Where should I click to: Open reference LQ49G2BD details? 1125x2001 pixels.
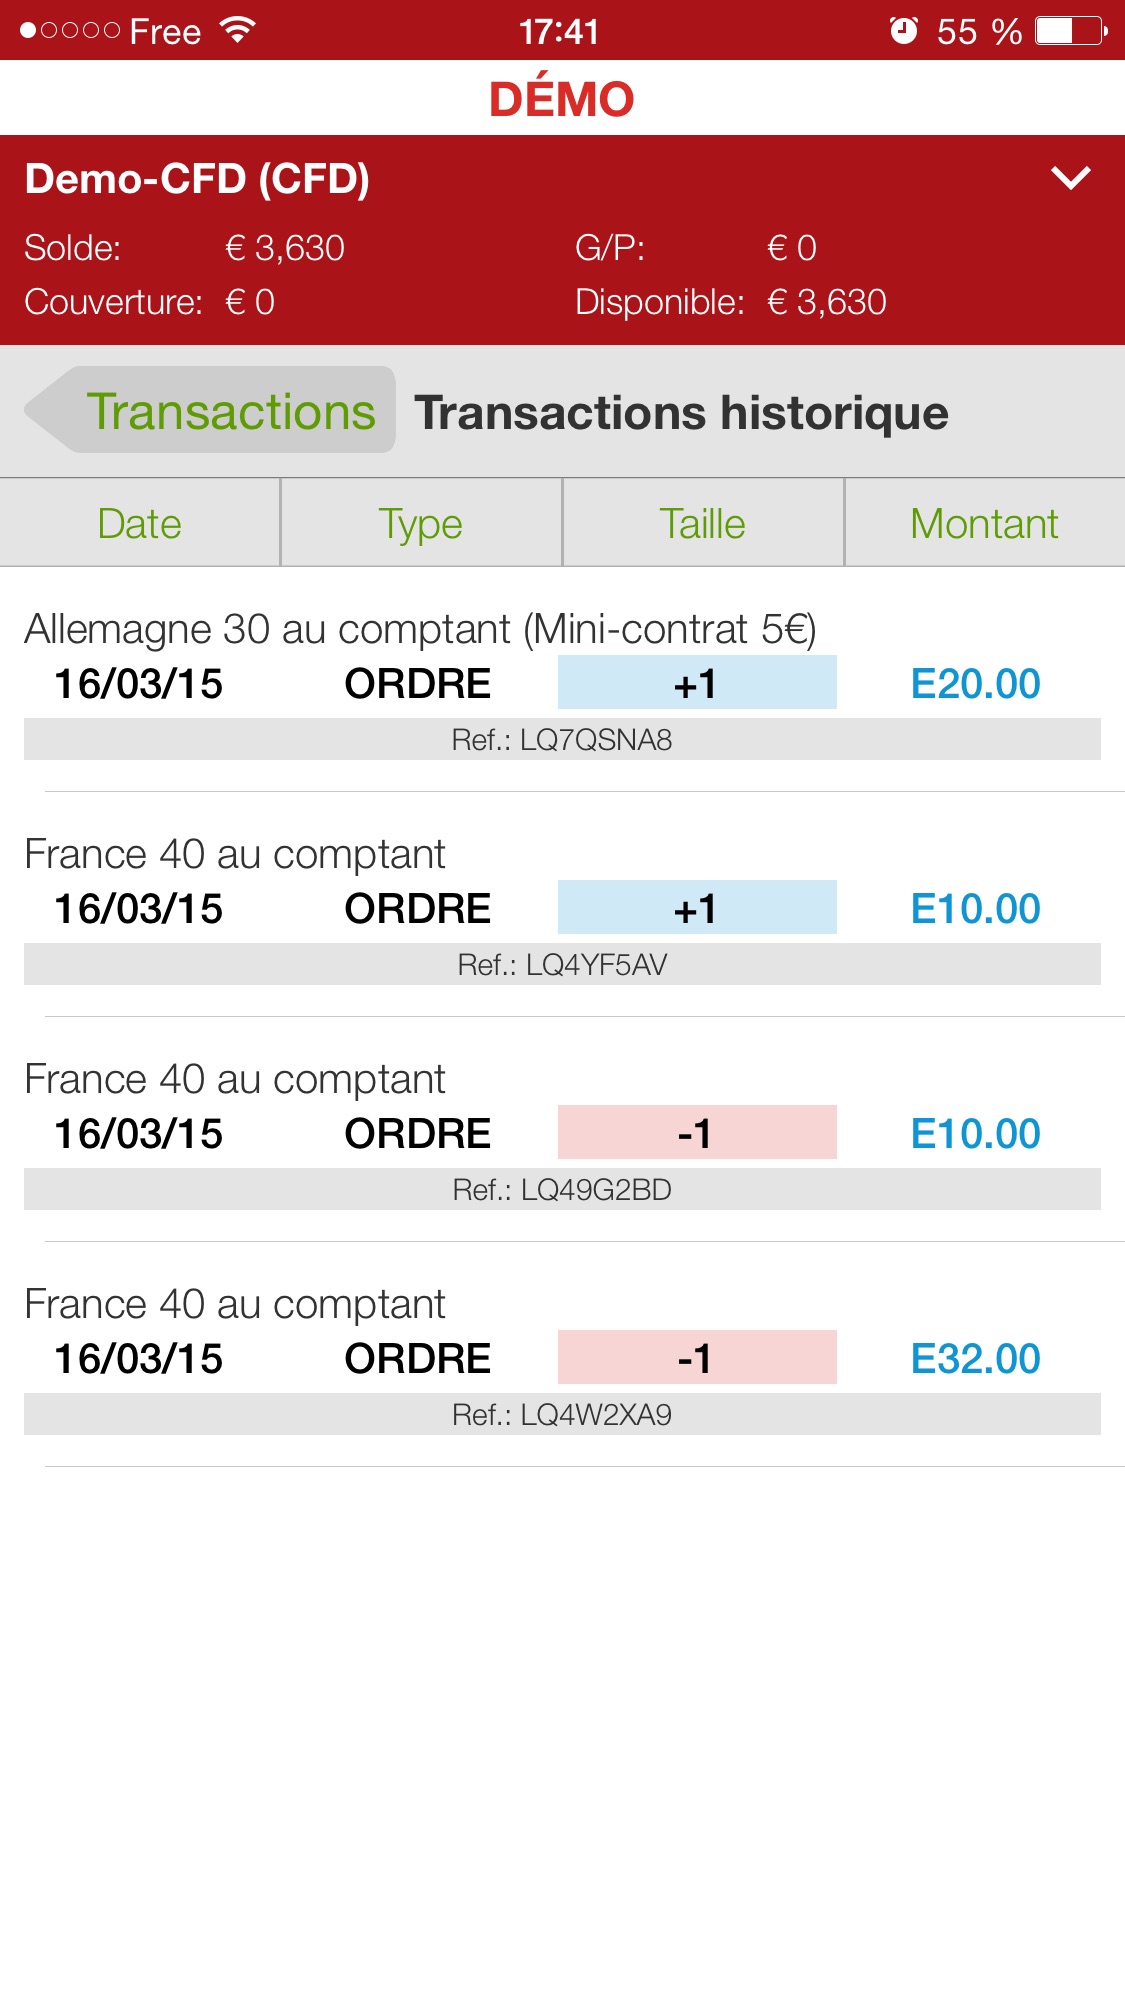click(x=562, y=1190)
